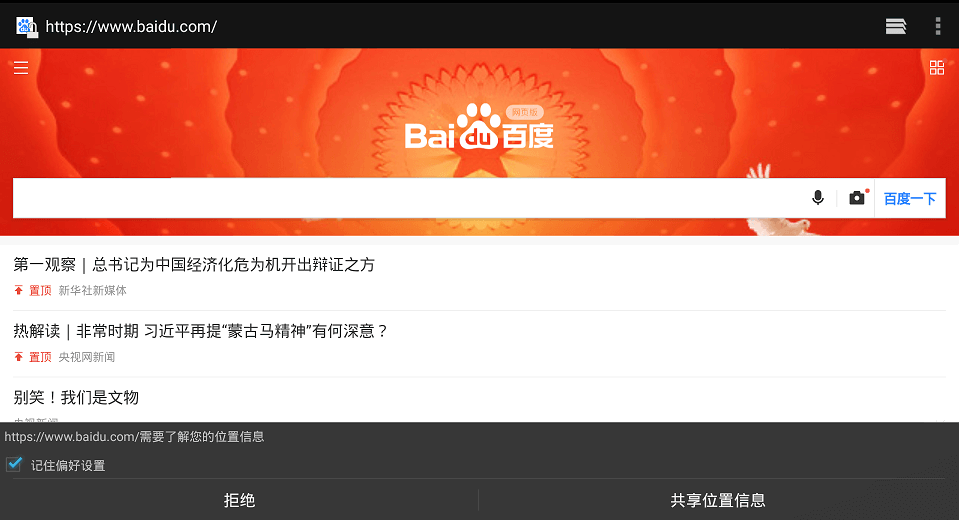Open the browser tabs switcher icon
This screenshot has height=520, width=959.
[896, 26]
